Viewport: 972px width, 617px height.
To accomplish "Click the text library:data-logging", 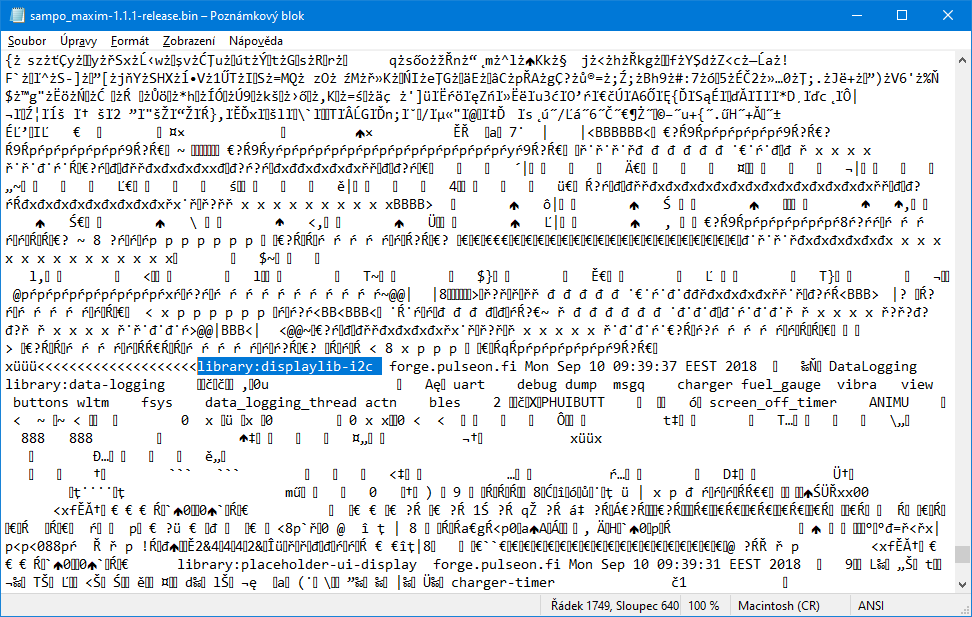I will point(85,384).
